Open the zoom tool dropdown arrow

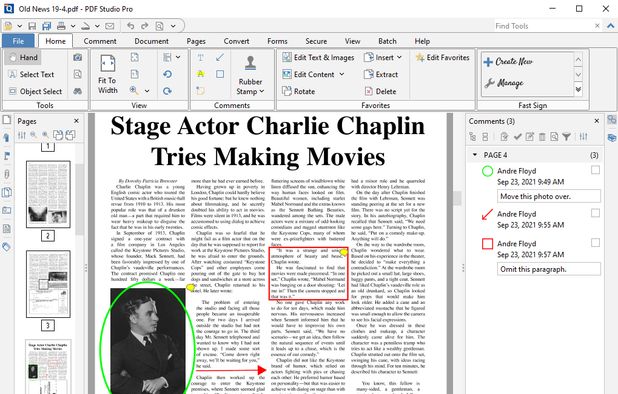(x=147, y=91)
